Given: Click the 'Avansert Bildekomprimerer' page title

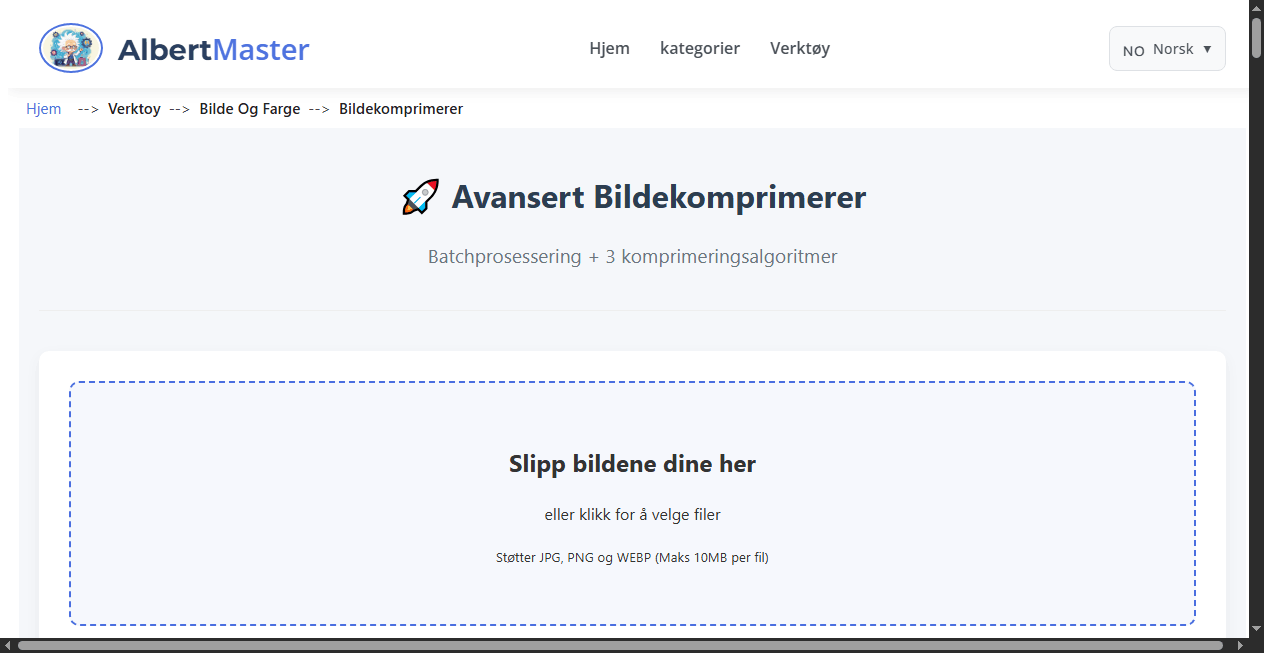Looking at the screenshot, I should (658, 197).
